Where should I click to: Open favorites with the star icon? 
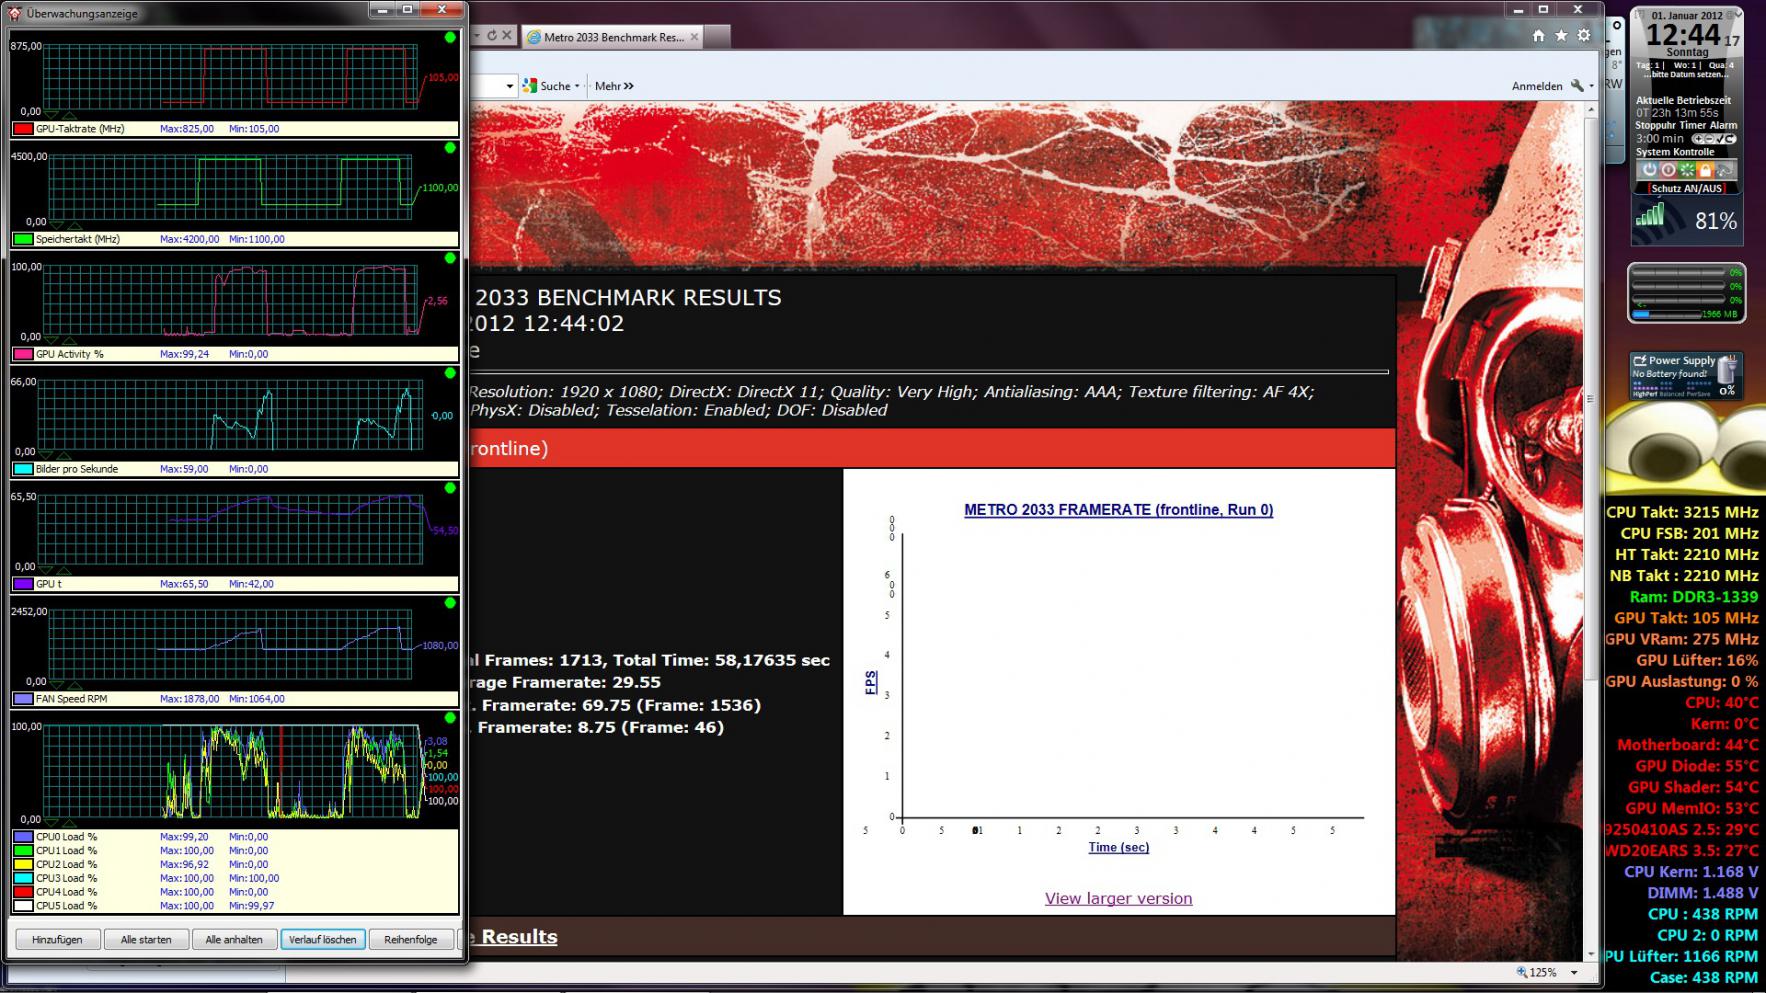click(x=1561, y=36)
